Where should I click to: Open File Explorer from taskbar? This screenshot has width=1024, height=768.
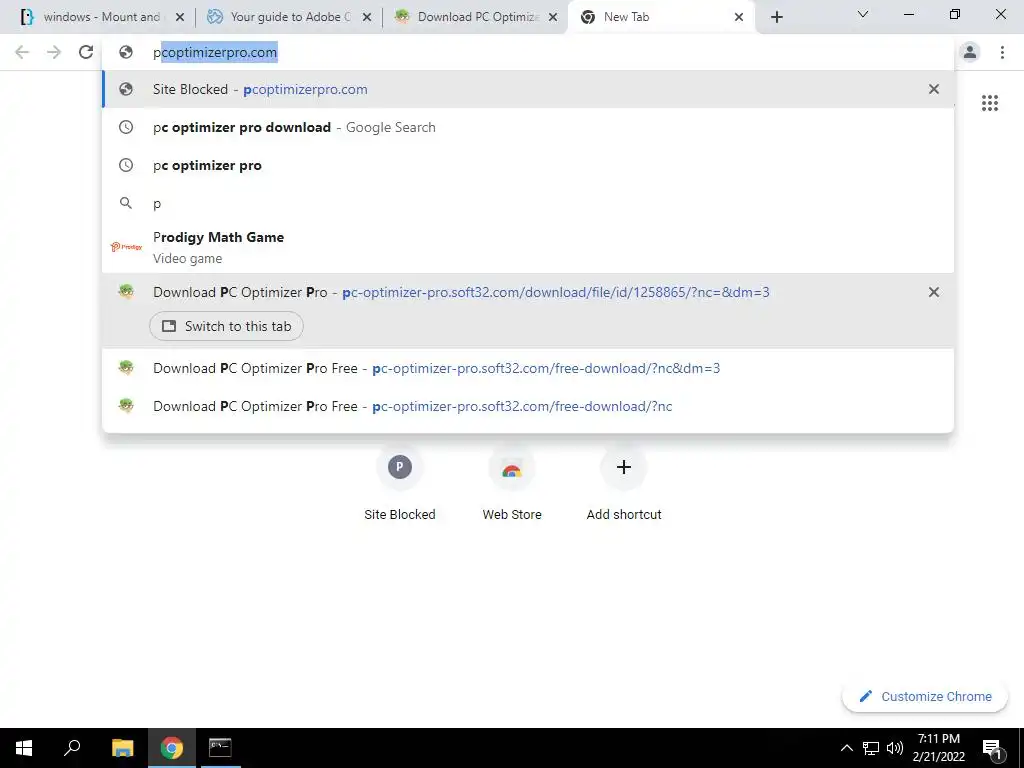point(122,748)
